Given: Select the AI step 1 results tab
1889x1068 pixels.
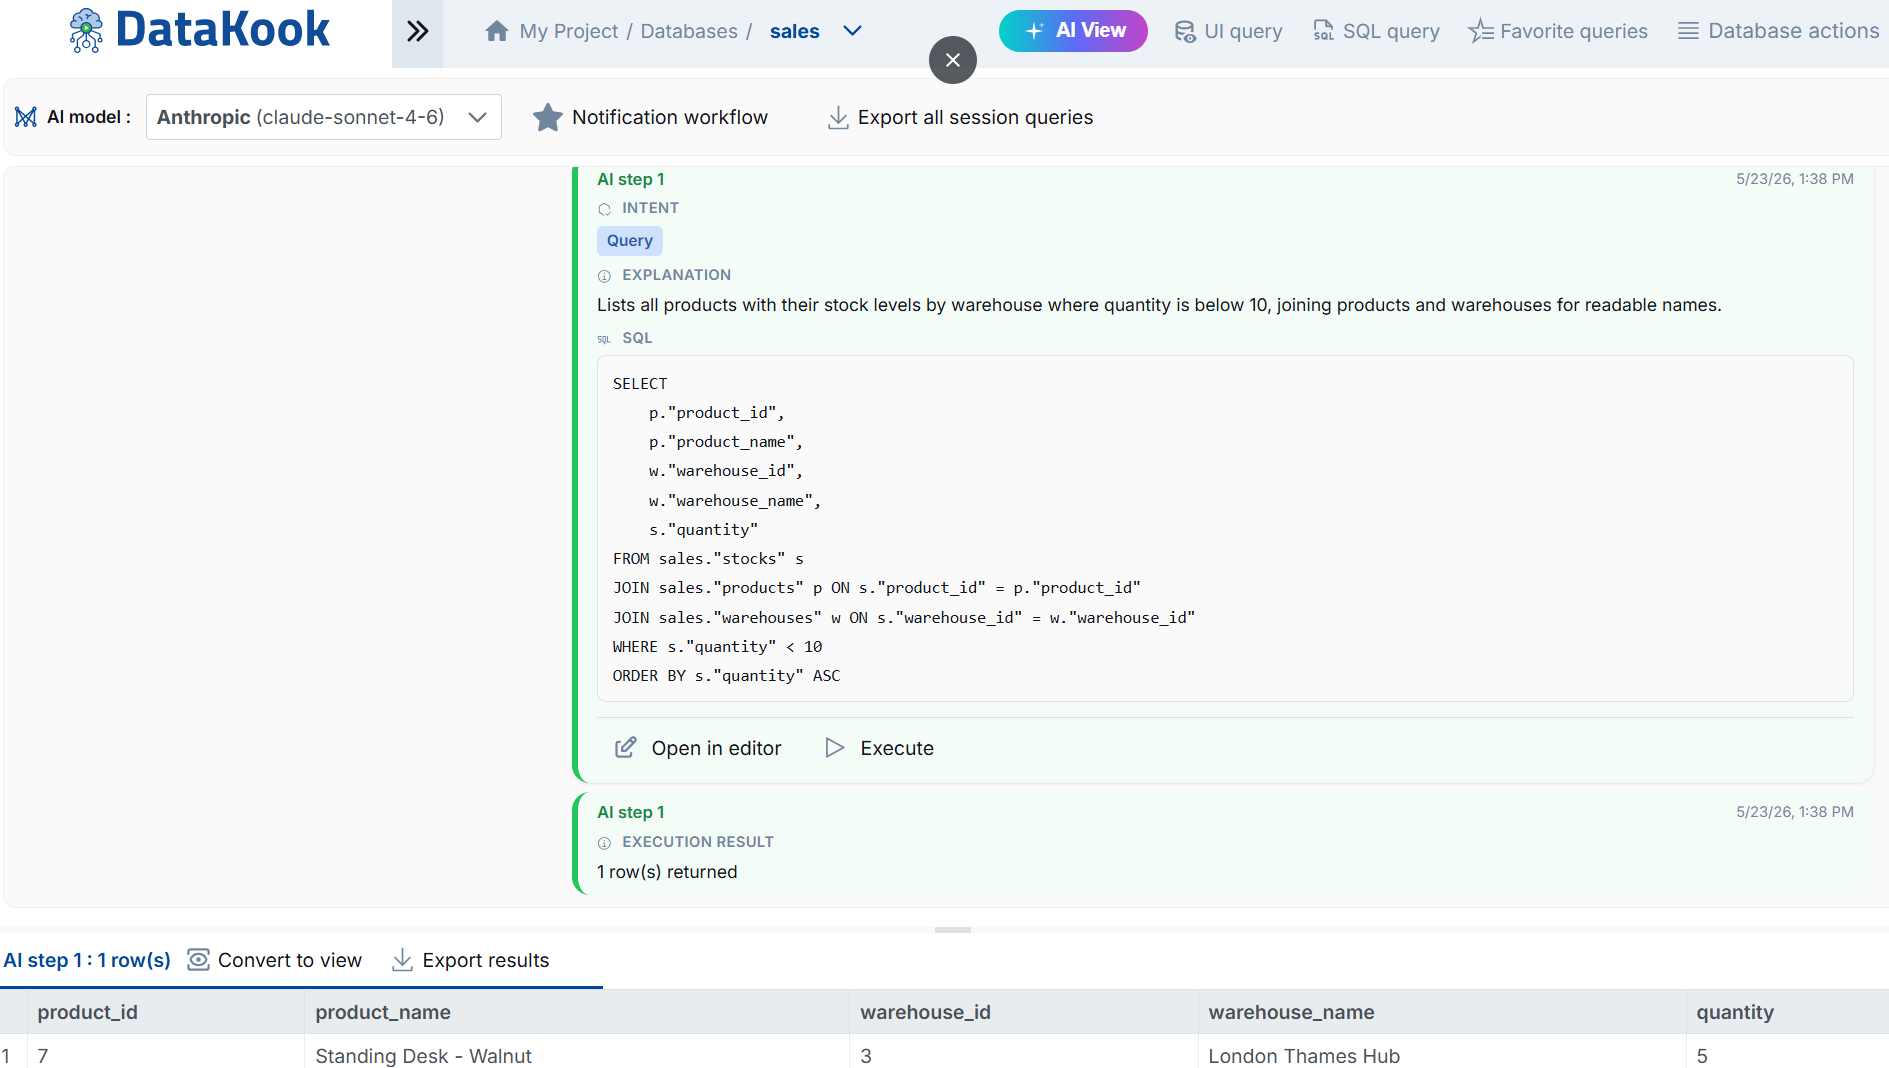Looking at the screenshot, I should 87,960.
